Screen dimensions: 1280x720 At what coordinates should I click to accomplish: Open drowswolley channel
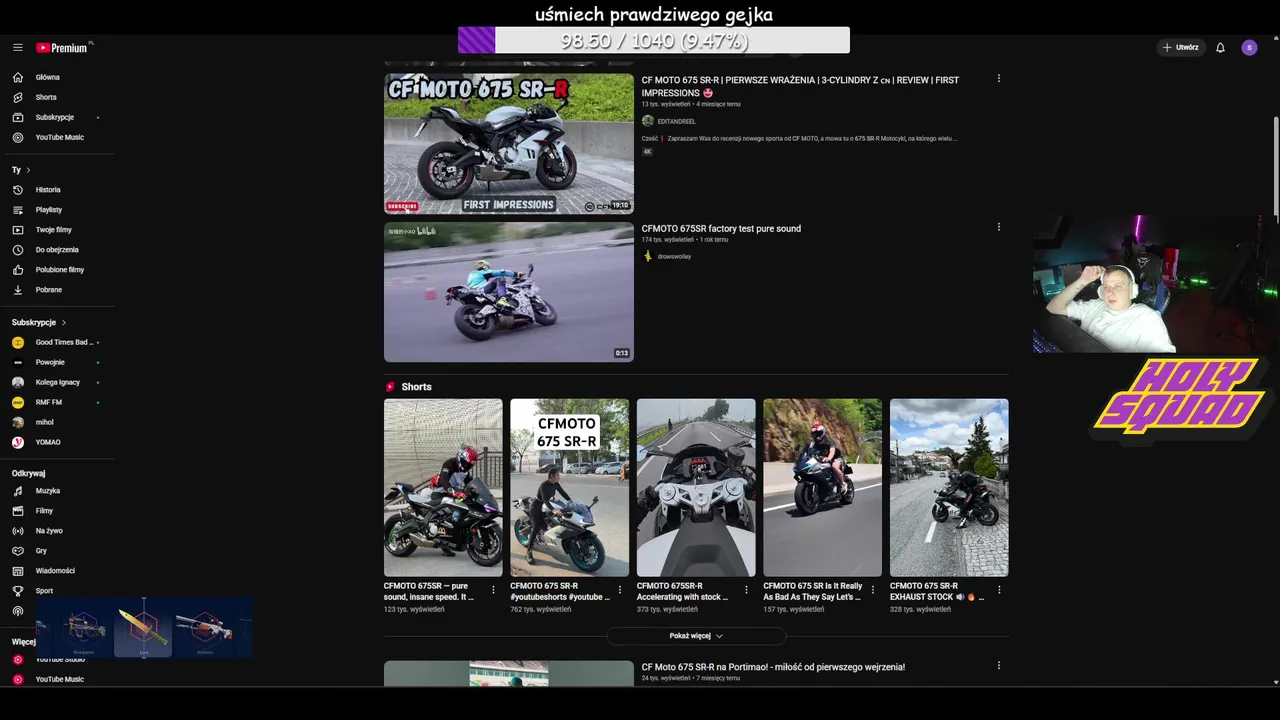[674, 256]
